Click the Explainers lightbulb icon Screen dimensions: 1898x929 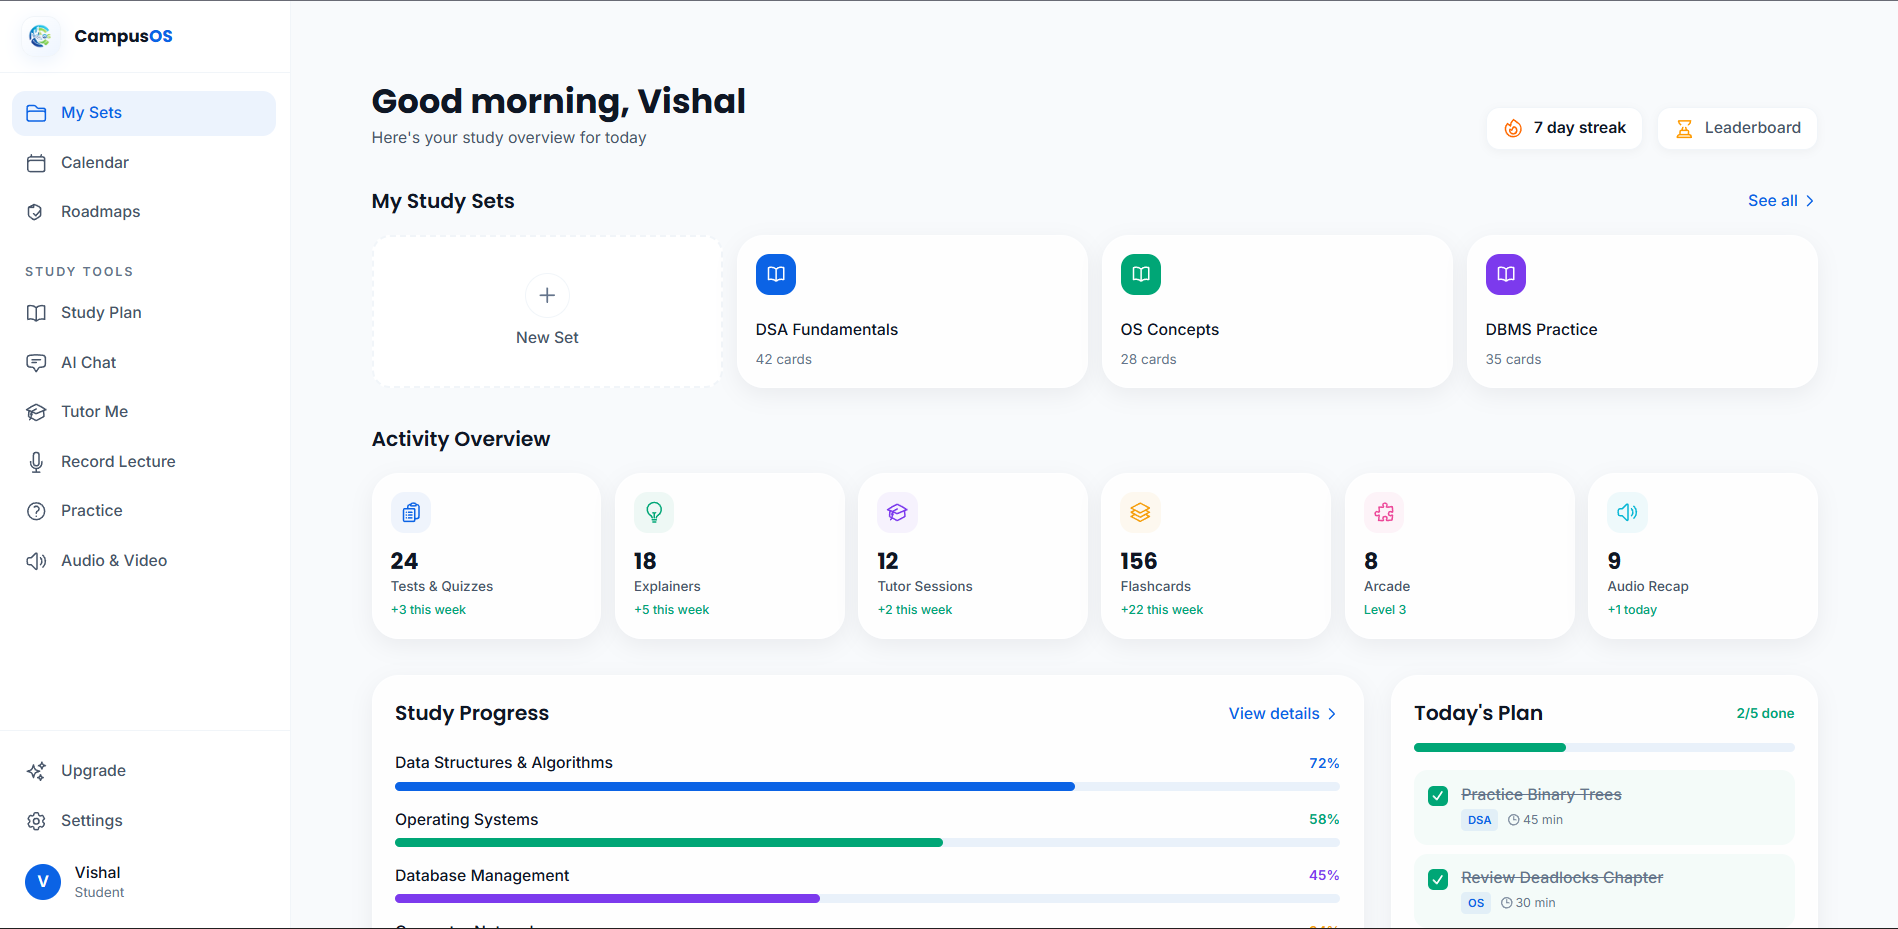click(654, 513)
